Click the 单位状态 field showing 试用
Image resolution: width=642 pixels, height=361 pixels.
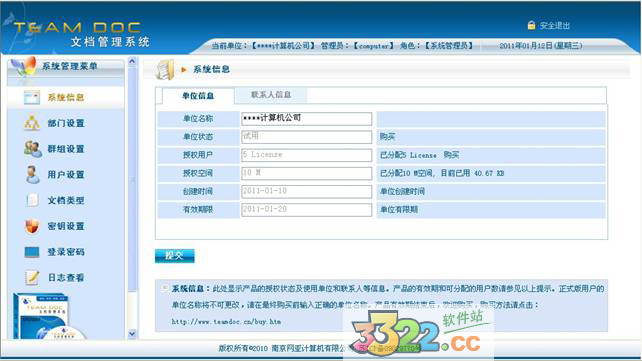[x=306, y=137]
